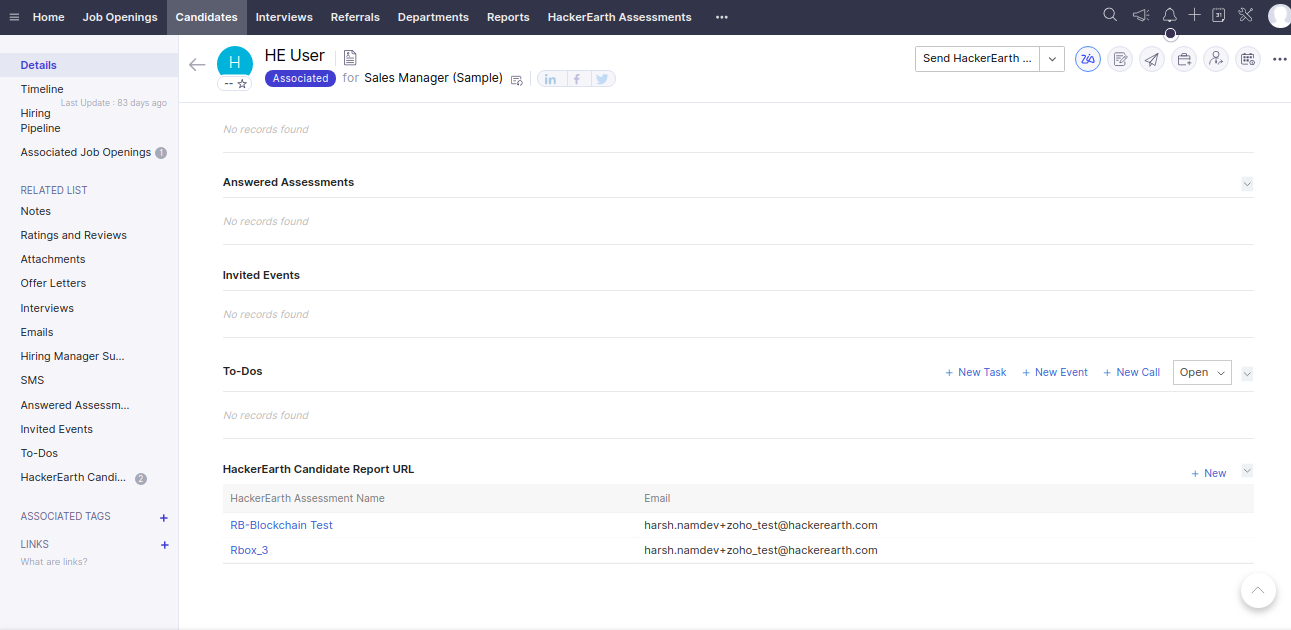This screenshot has width=1291, height=630.
Task: Open the hamburger navigation menu
Action: (14, 17)
